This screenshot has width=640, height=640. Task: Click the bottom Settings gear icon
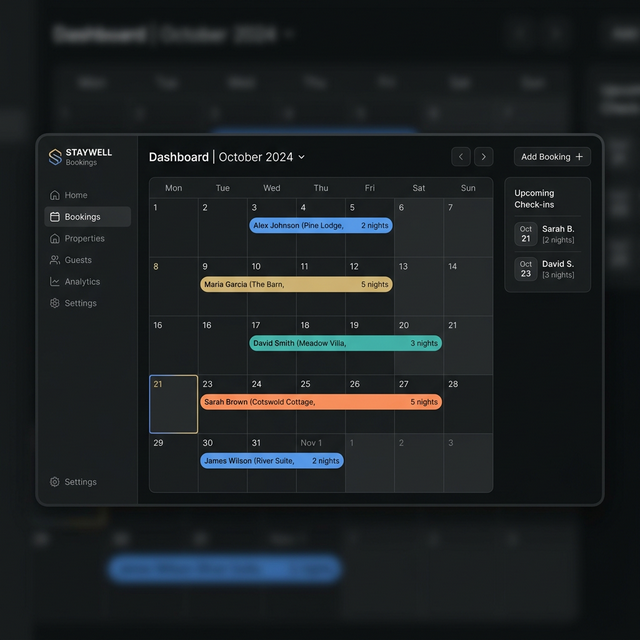coord(55,482)
